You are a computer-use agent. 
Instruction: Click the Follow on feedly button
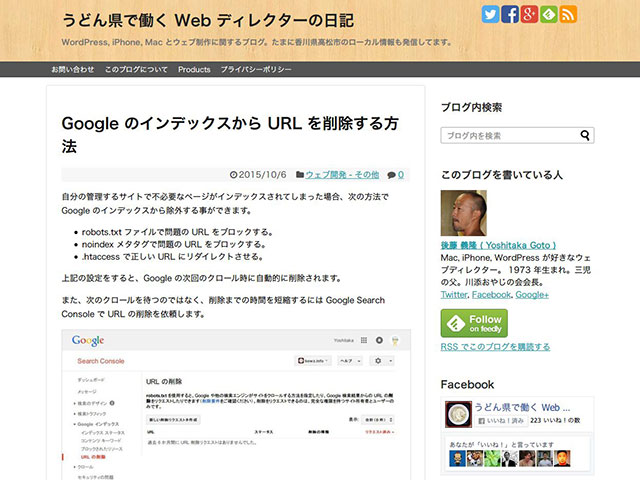[474, 323]
